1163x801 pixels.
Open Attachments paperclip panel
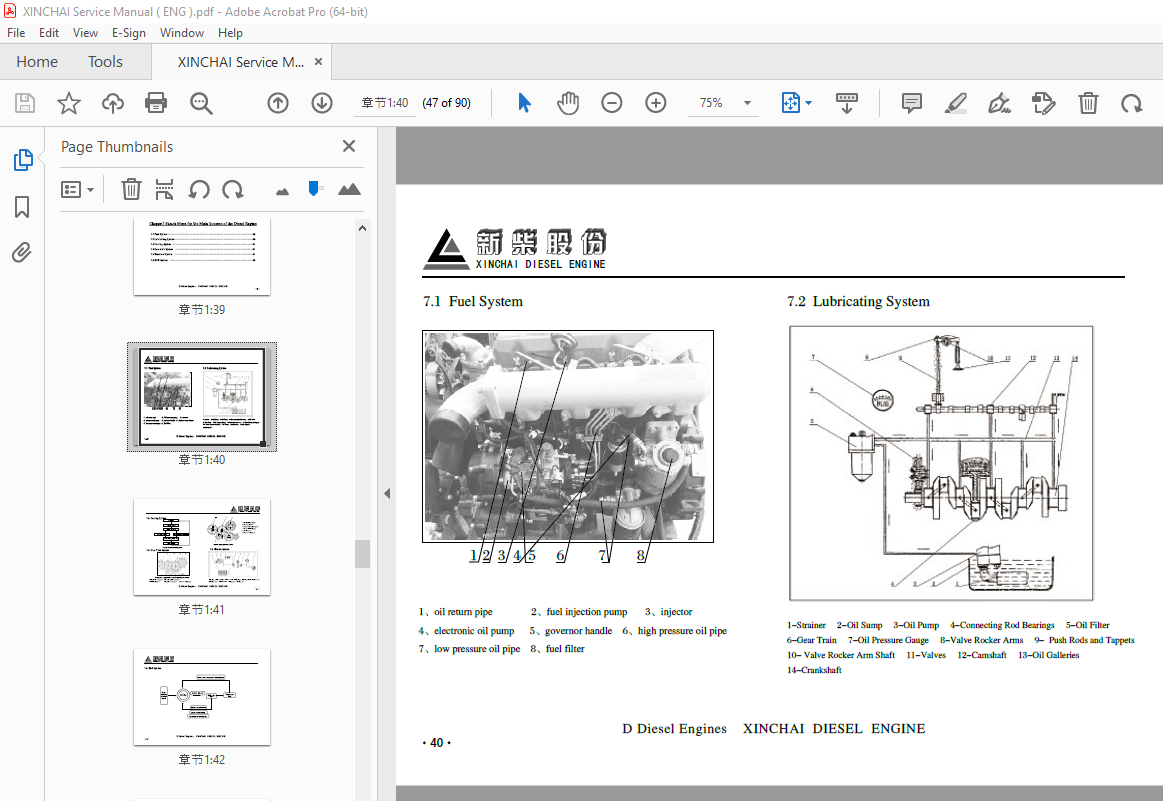[x=22, y=253]
